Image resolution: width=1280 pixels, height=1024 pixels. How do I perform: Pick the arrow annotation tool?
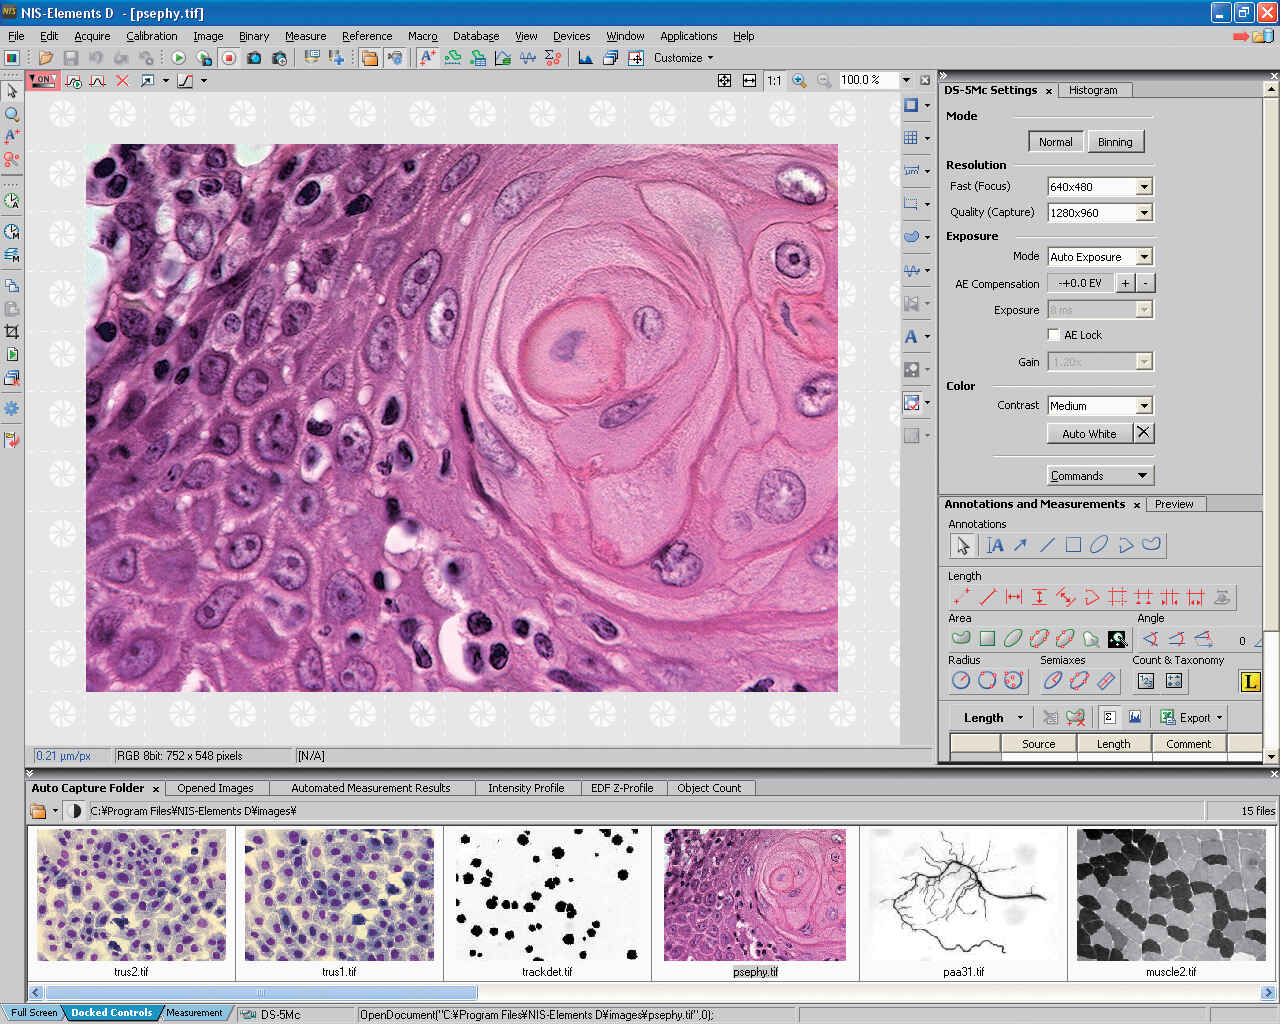point(1020,545)
